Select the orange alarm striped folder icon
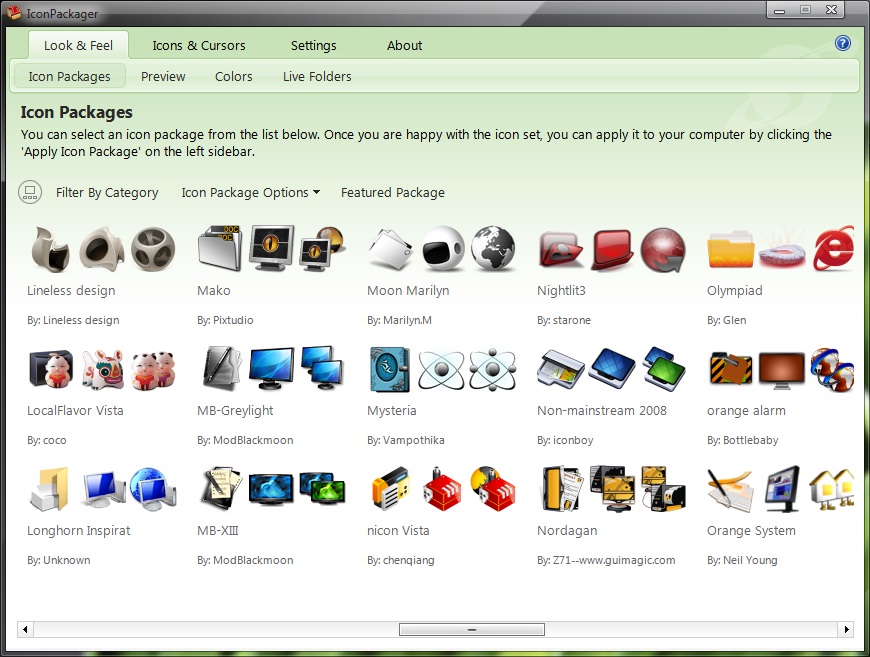Screen dimensions: 870x657 731,369
